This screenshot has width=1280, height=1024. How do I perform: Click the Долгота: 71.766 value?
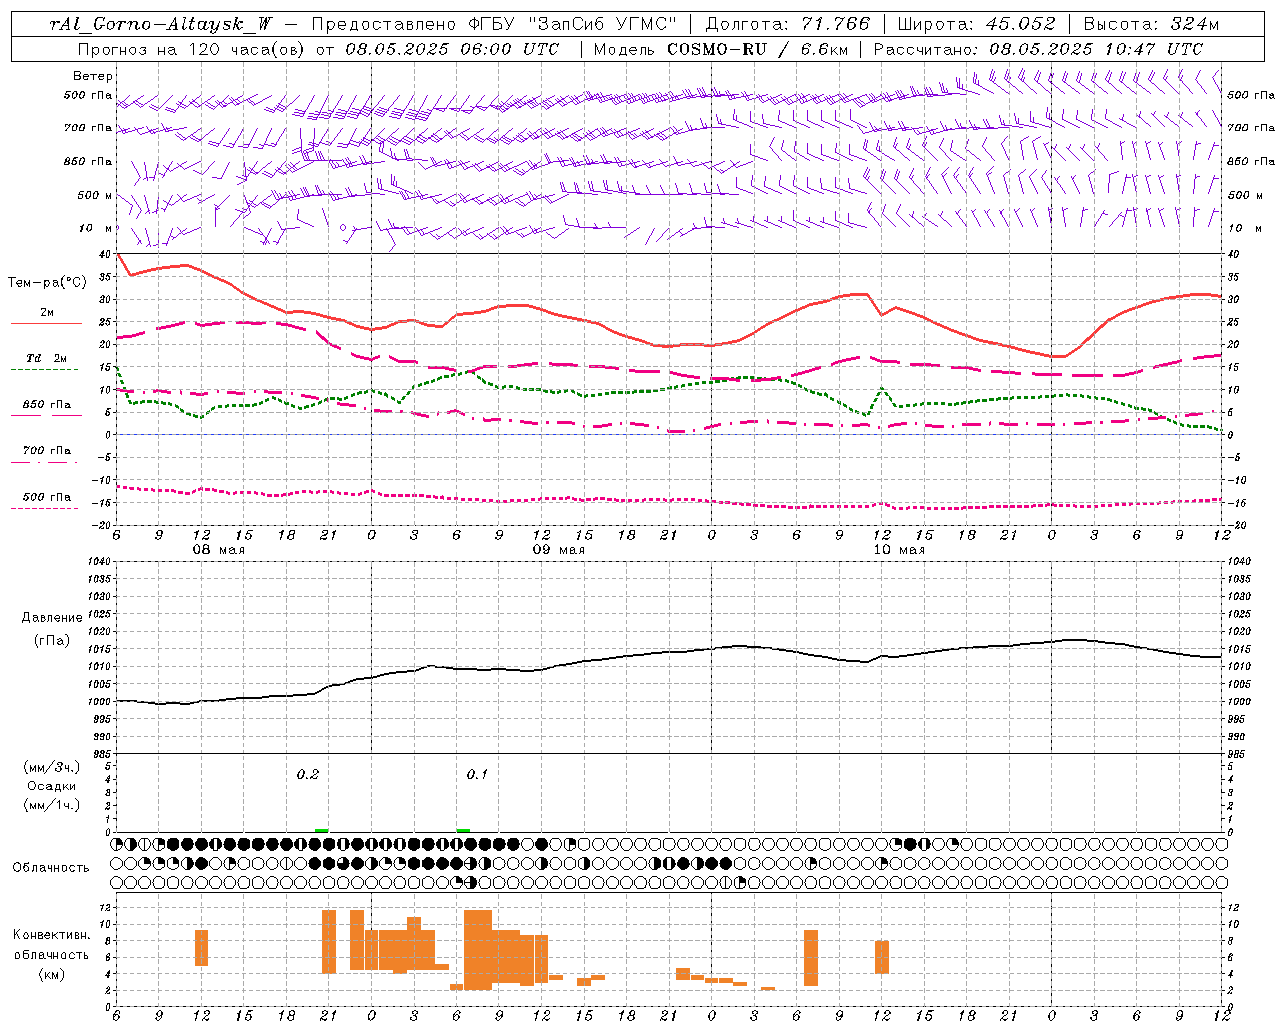pos(788,24)
